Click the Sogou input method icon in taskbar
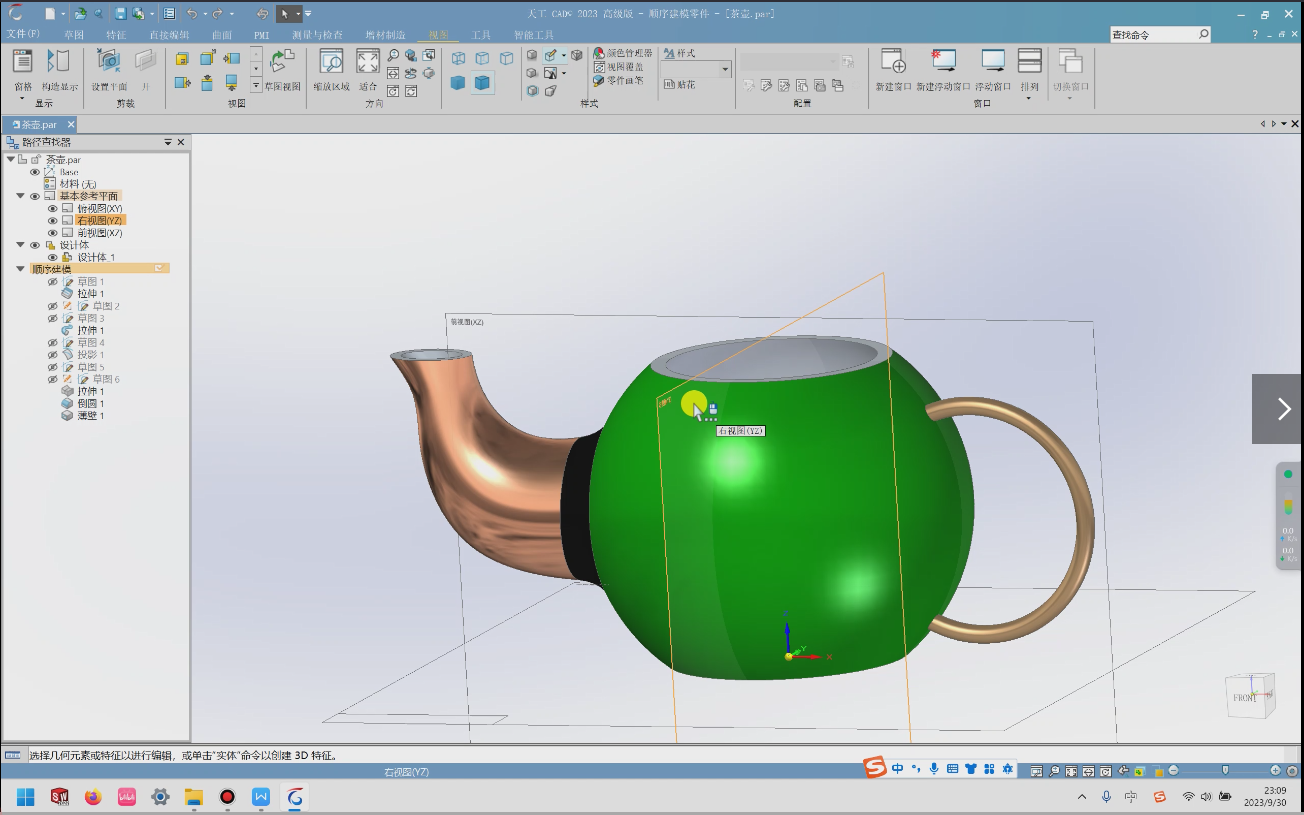Viewport: 1304px width, 815px height. click(1159, 796)
